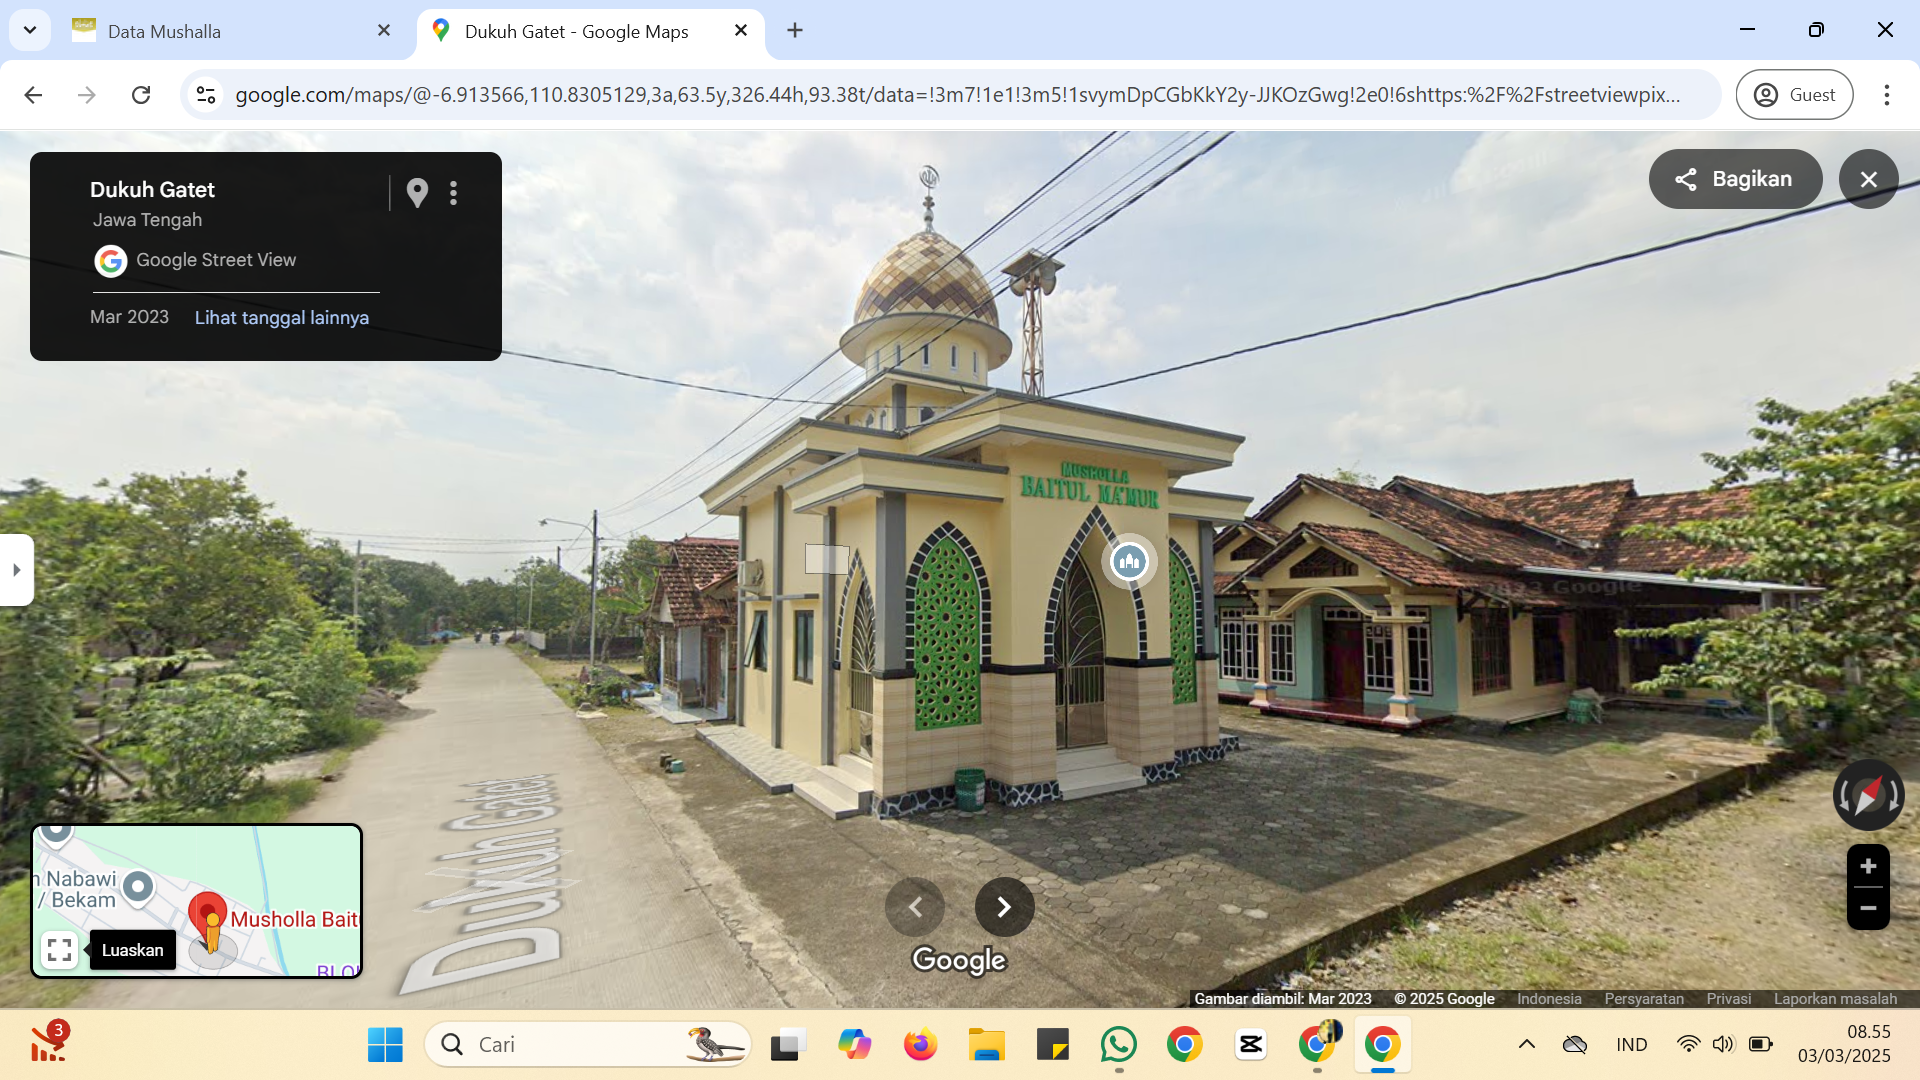
Task: Open the minimap thumbnail
Action: (197, 901)
